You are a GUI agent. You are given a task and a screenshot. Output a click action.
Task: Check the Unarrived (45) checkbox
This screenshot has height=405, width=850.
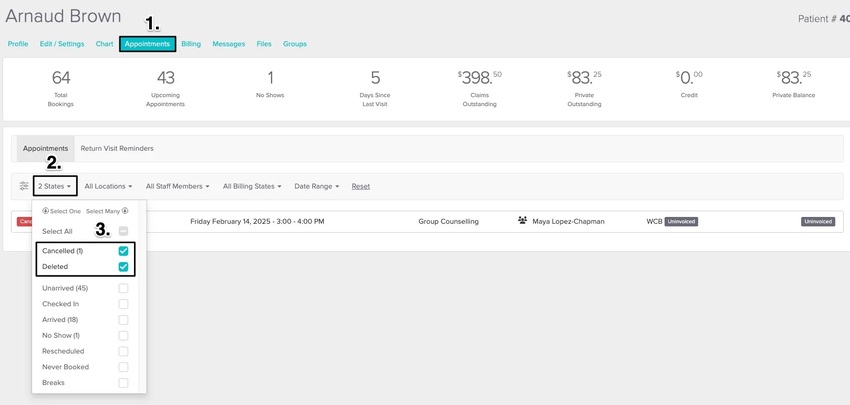[124, 288]
